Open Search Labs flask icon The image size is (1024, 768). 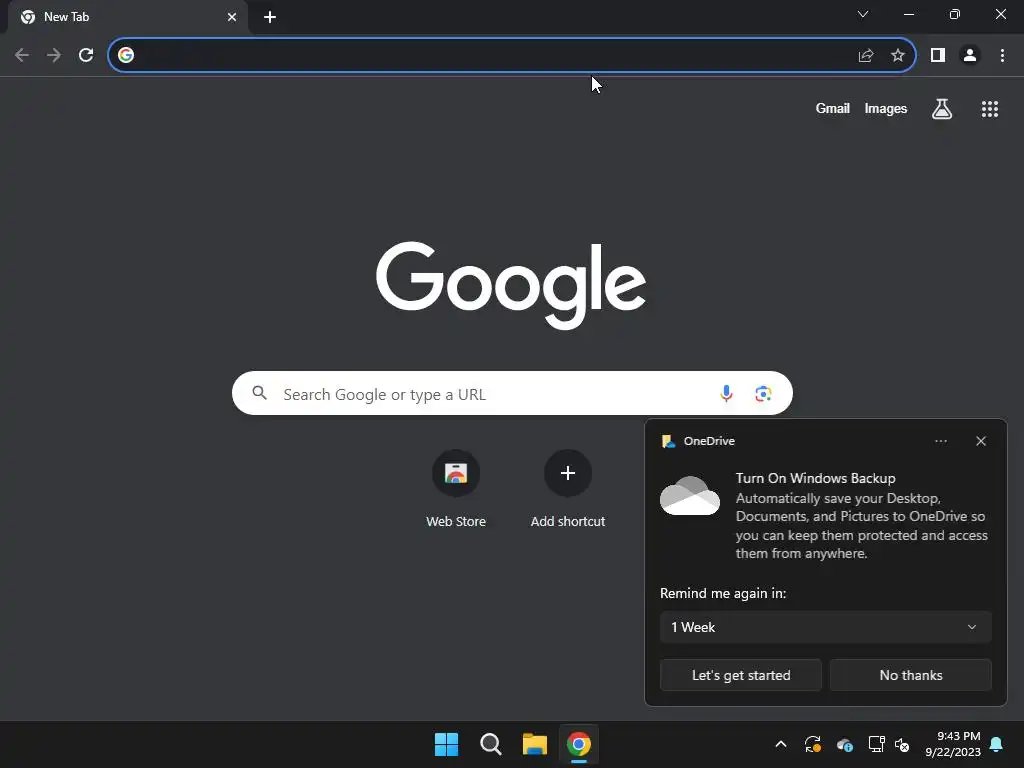pos(942,109)
